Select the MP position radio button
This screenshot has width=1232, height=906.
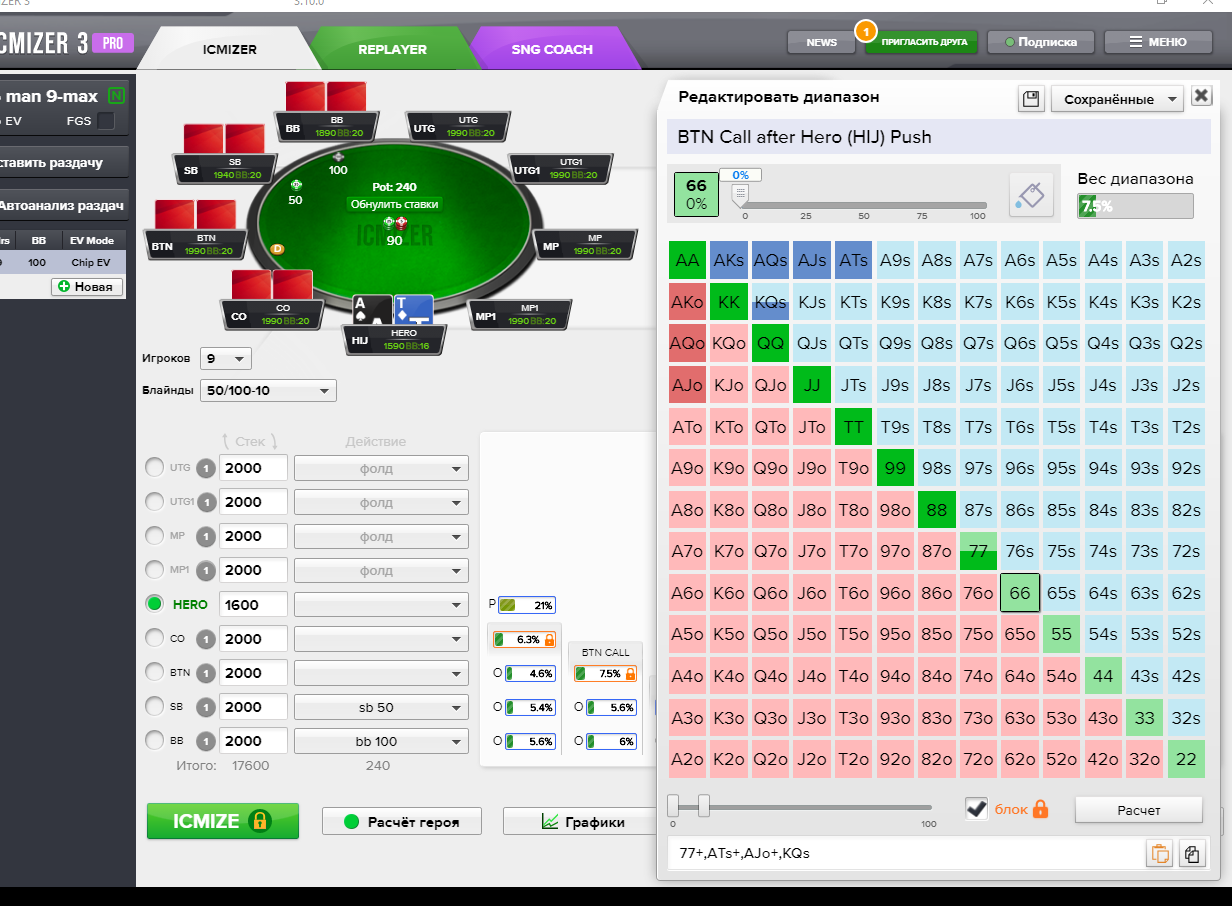tap(155, 535)
